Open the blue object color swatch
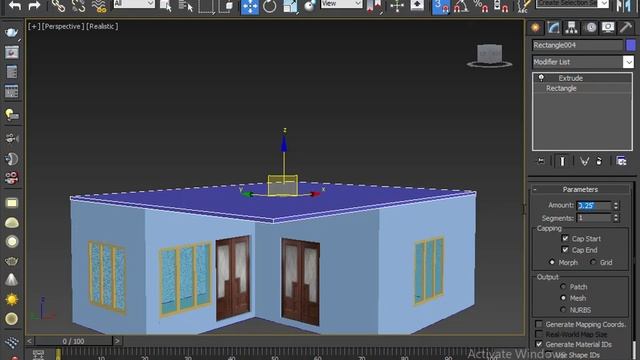 click(x=631, y=45)
